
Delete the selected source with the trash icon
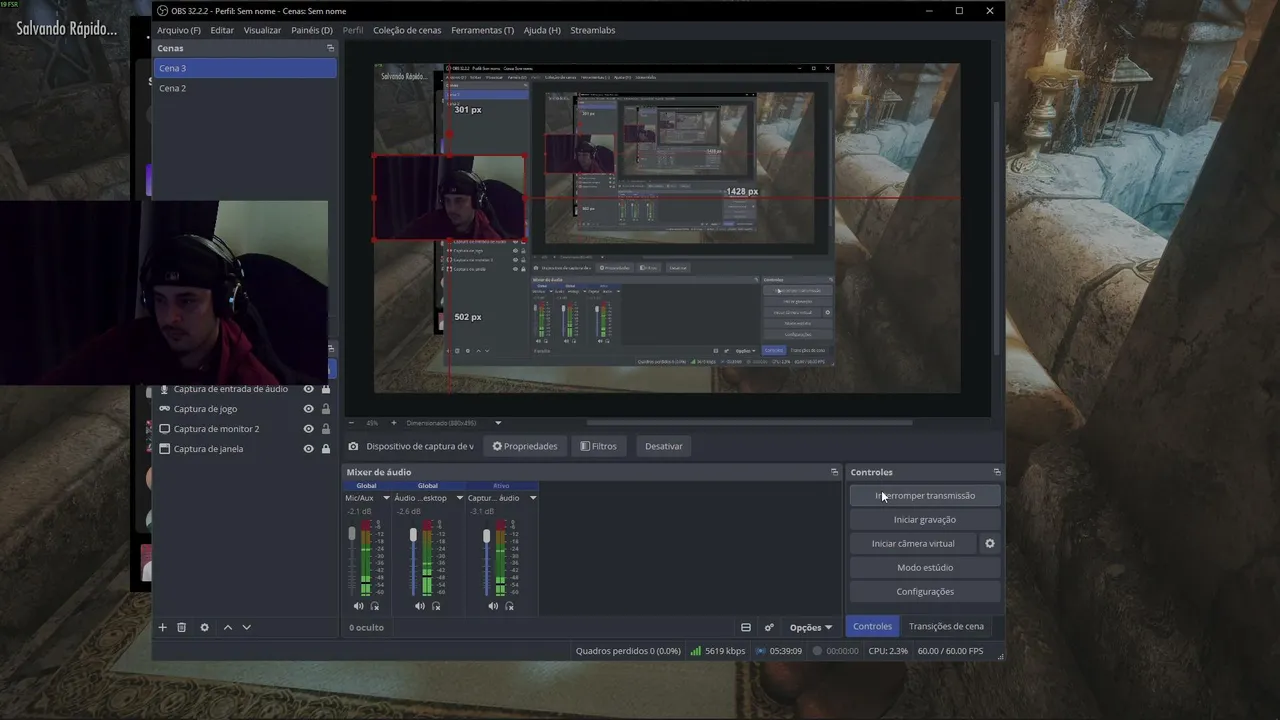(x=181, y=627)
